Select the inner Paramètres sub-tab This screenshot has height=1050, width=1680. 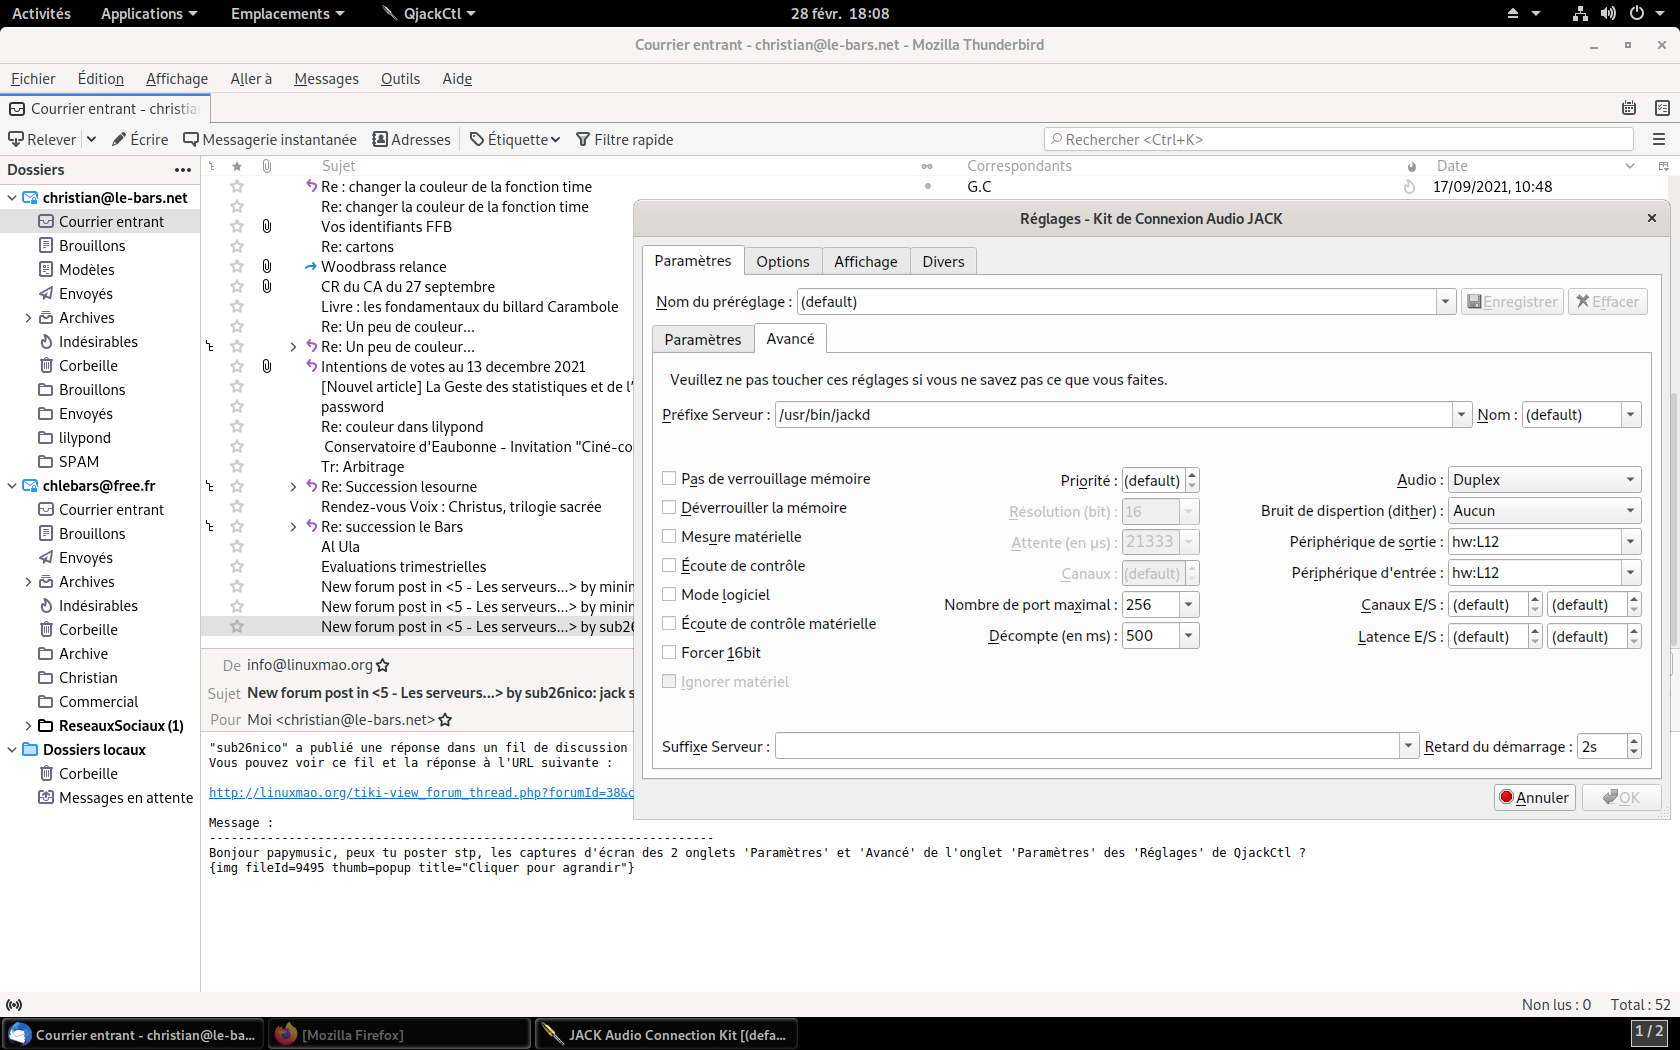coord(703,340)
